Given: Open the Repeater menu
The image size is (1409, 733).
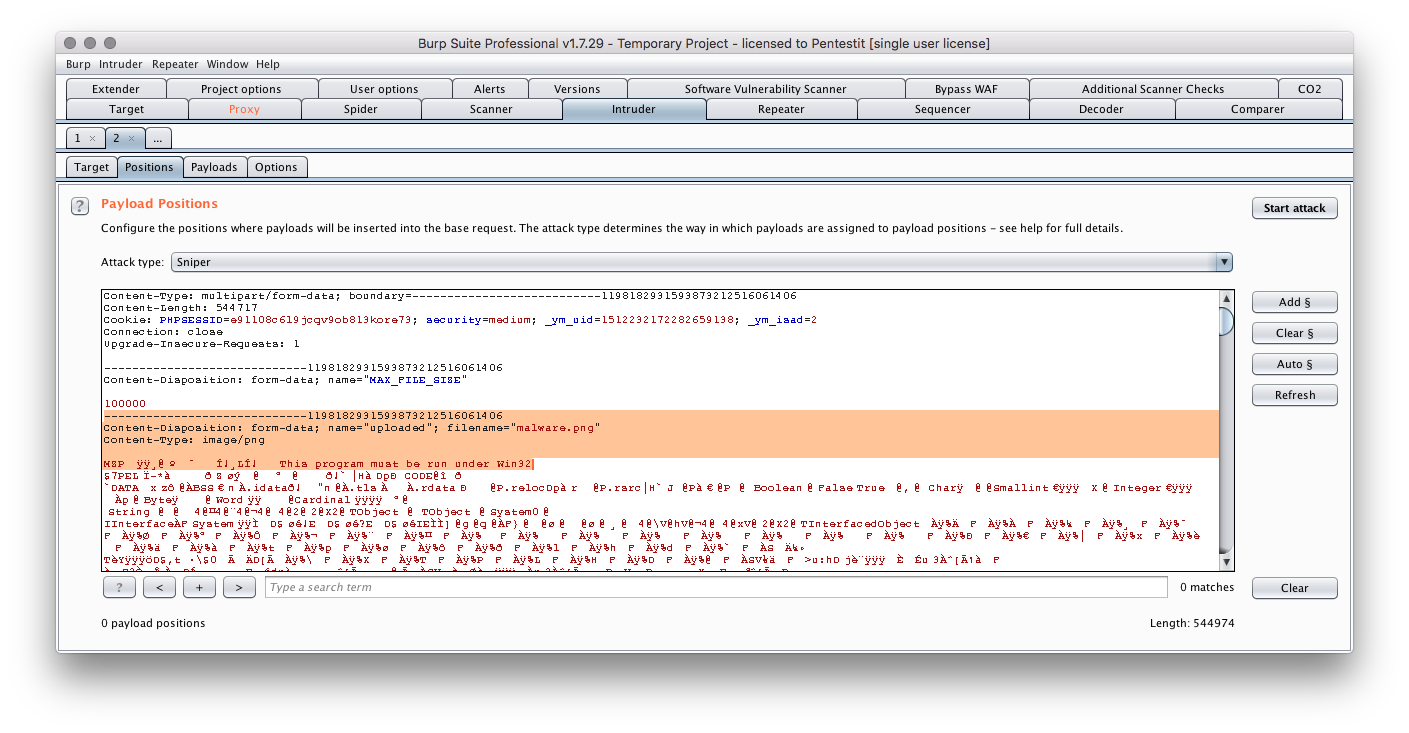Looking at the screenshot, I should [175, 64].
